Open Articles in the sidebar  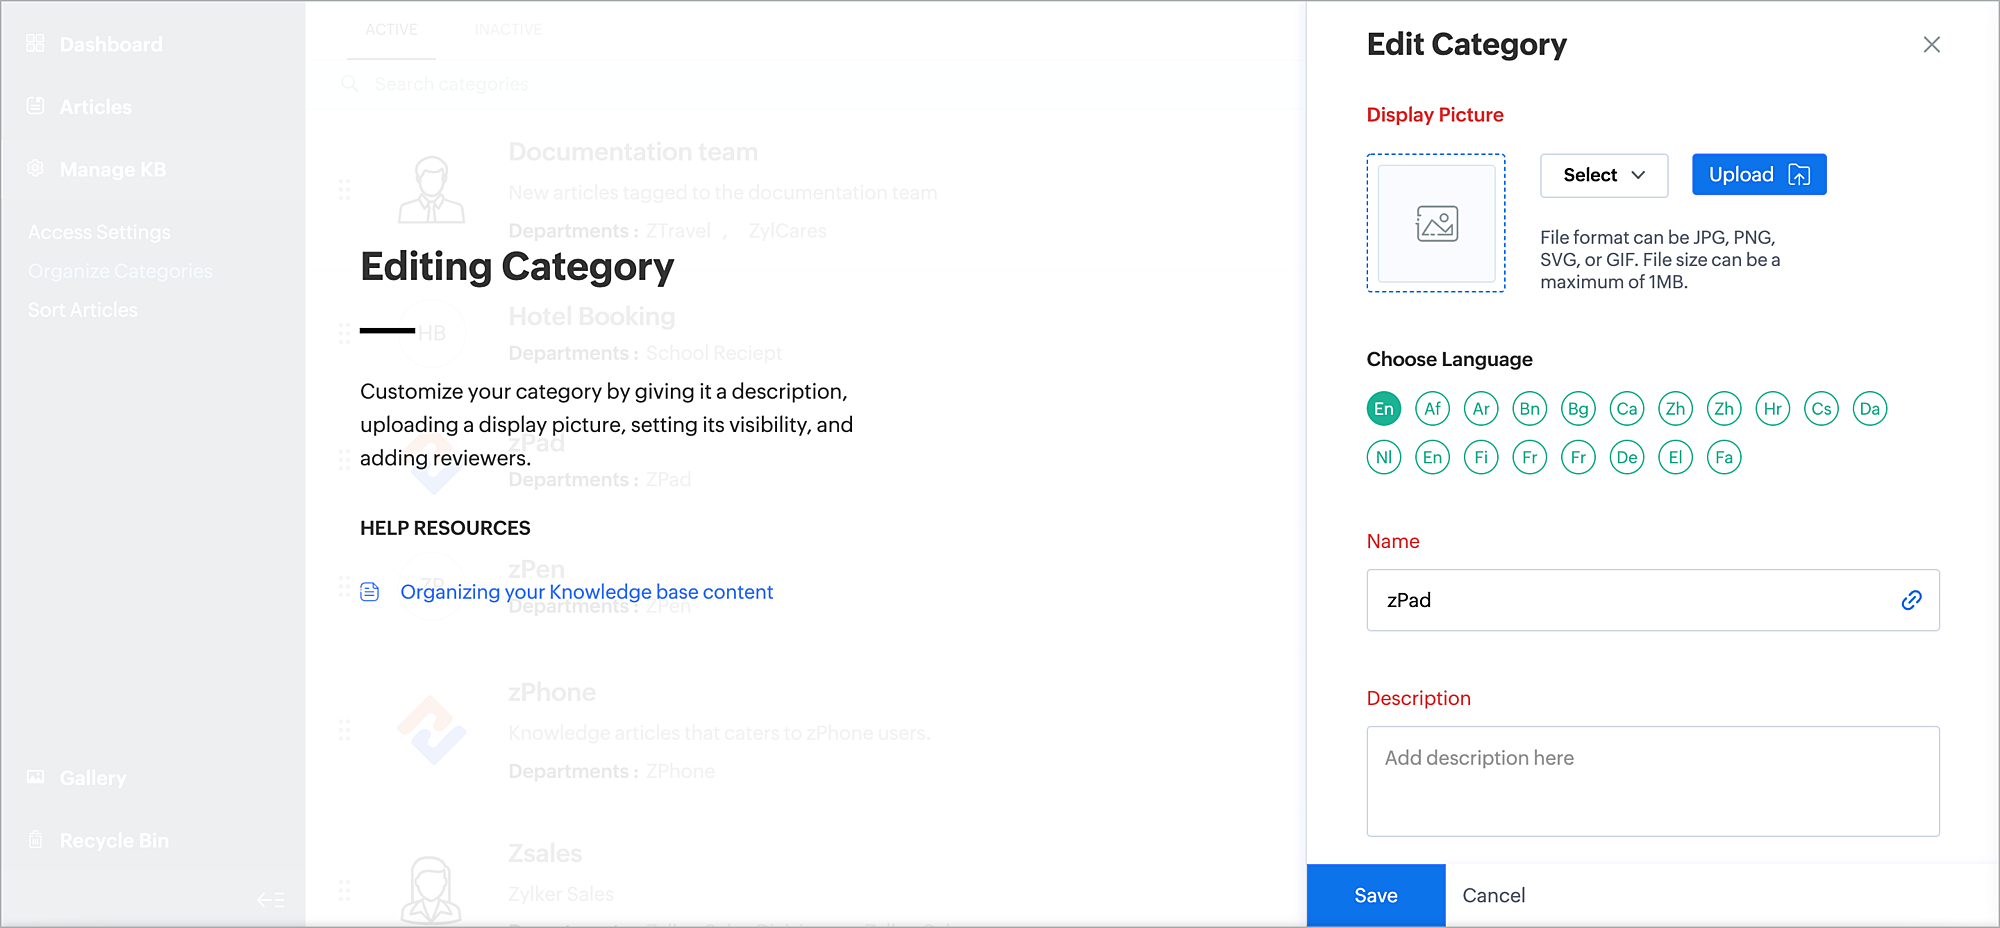(95, 106)
